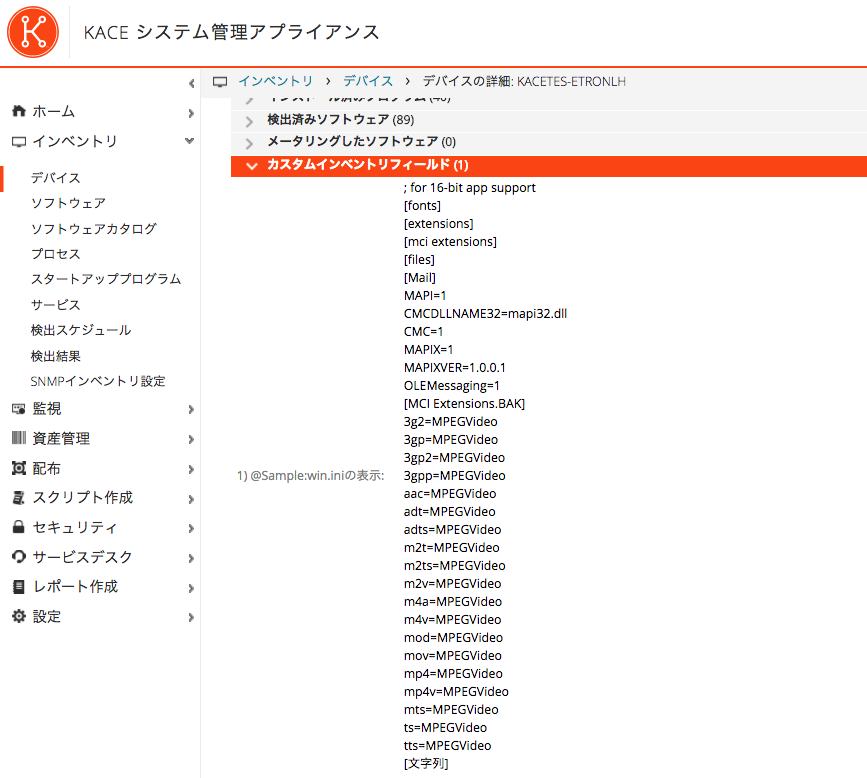Click the OLEMessaging=1 line
867x778 pixels.
click(451, 386)
